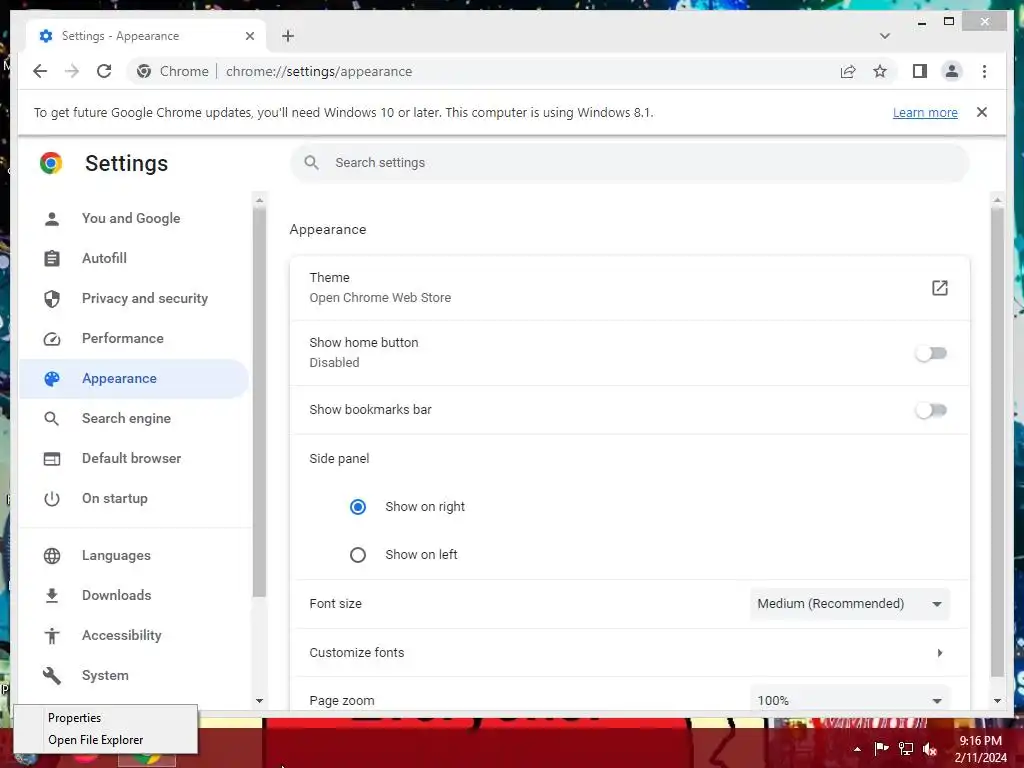Enable the Show home button toggle
This screenshot has height=768, width=1024.
tap(931, 353)
